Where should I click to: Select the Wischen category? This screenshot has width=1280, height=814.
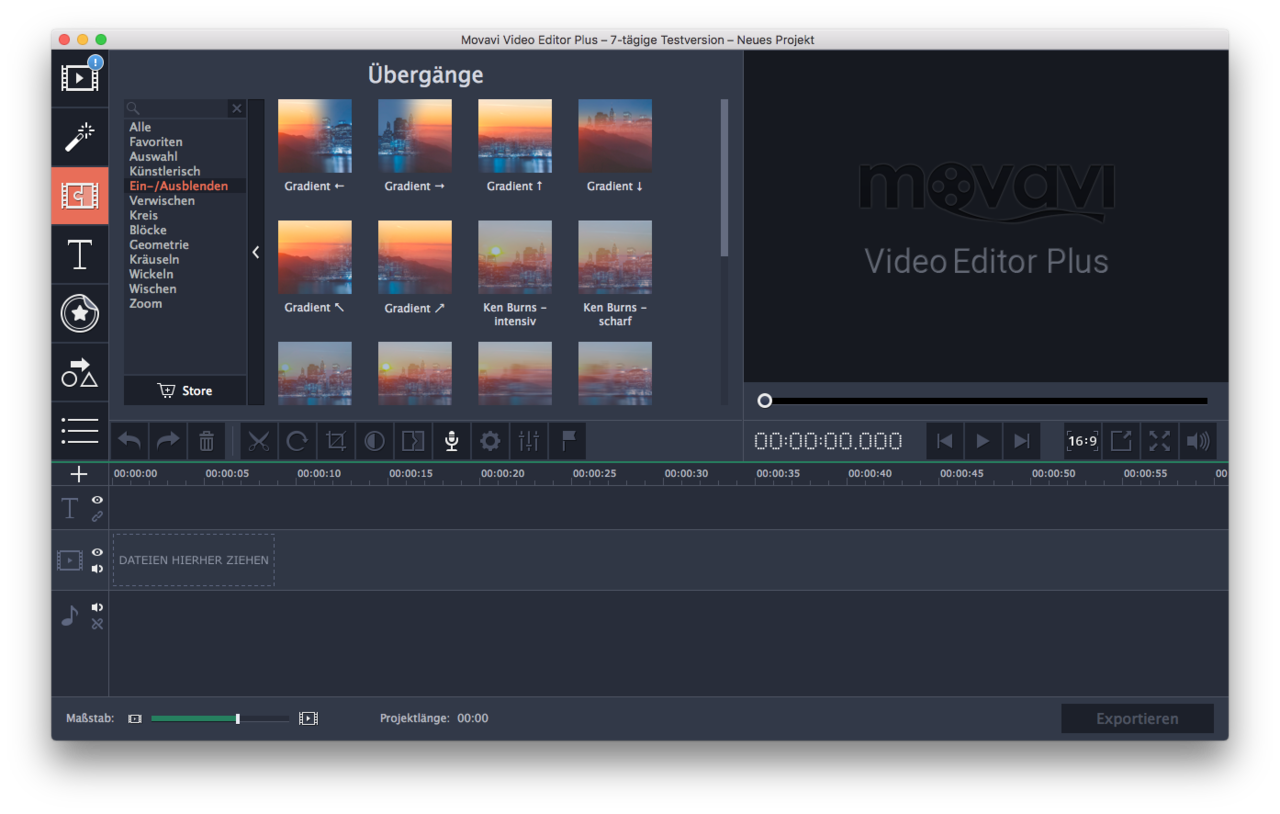[x=153, y=289]
